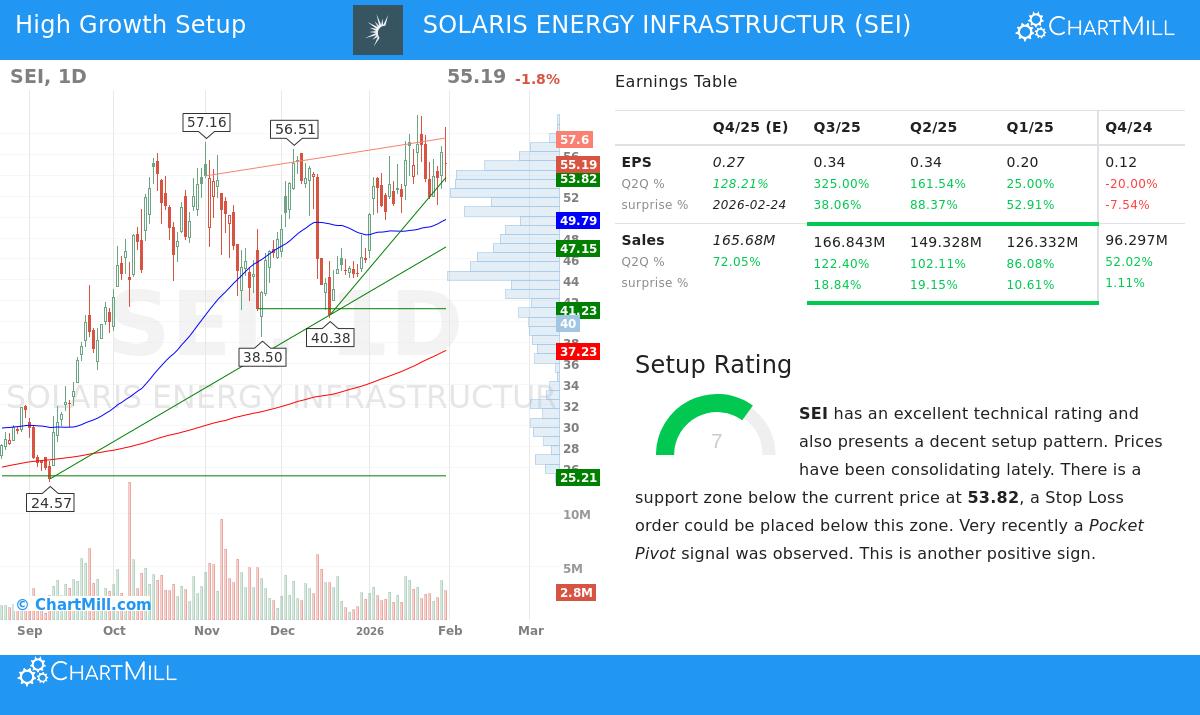Image resolution: width=1200 pixels, height=715 pixels.
Task: Expand the Q4/25 (E) earnings column
Action: tap(750, 127)
